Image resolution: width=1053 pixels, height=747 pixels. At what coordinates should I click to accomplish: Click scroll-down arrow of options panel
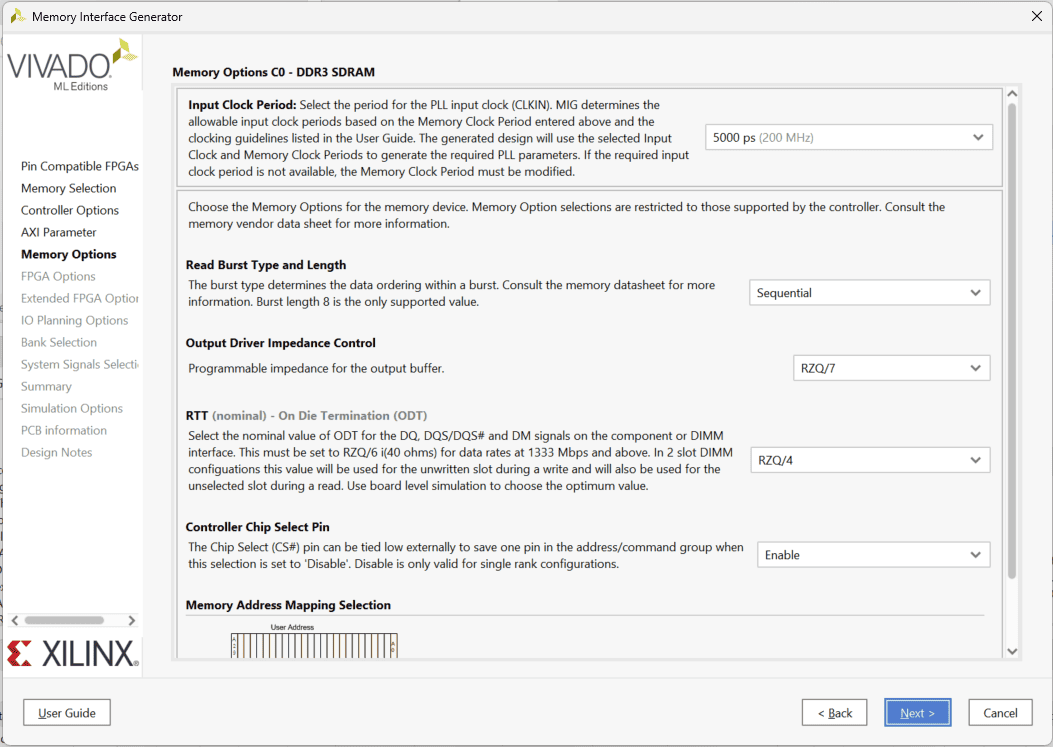click(1011, 651)
